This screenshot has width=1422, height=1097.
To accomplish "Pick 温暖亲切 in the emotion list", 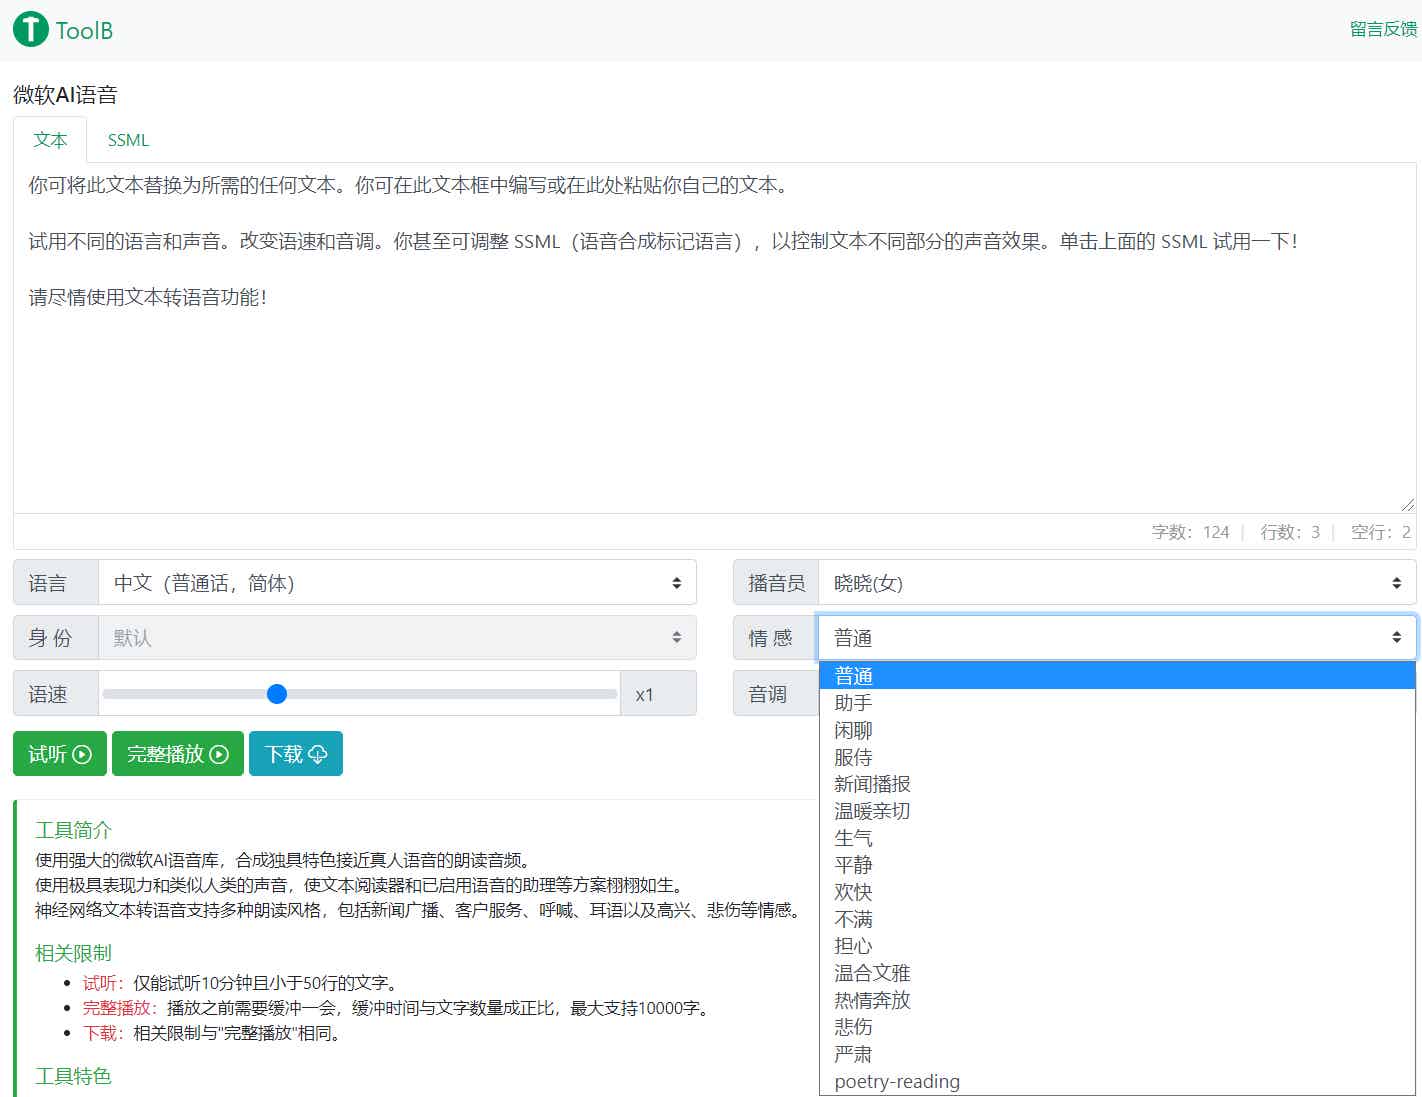I will click(872, 811).
